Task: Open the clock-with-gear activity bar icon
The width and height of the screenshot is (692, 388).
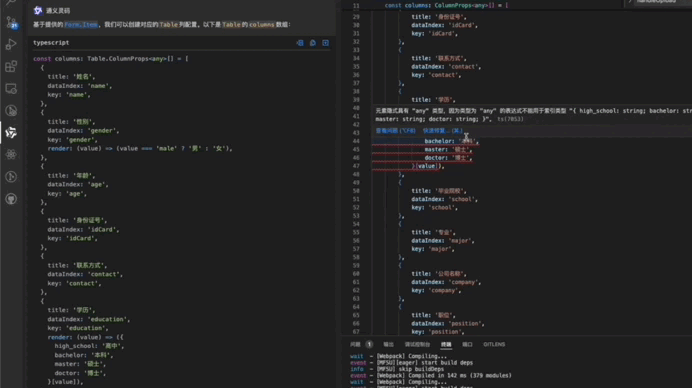Action: [11, 110]
